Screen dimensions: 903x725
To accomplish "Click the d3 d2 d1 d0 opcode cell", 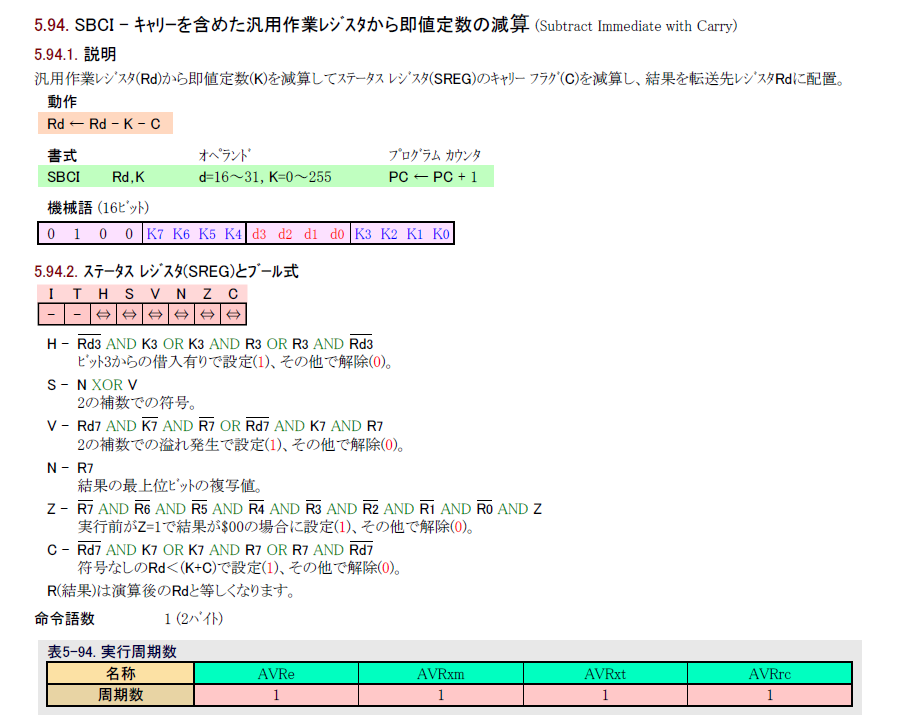I will point(298,234).
